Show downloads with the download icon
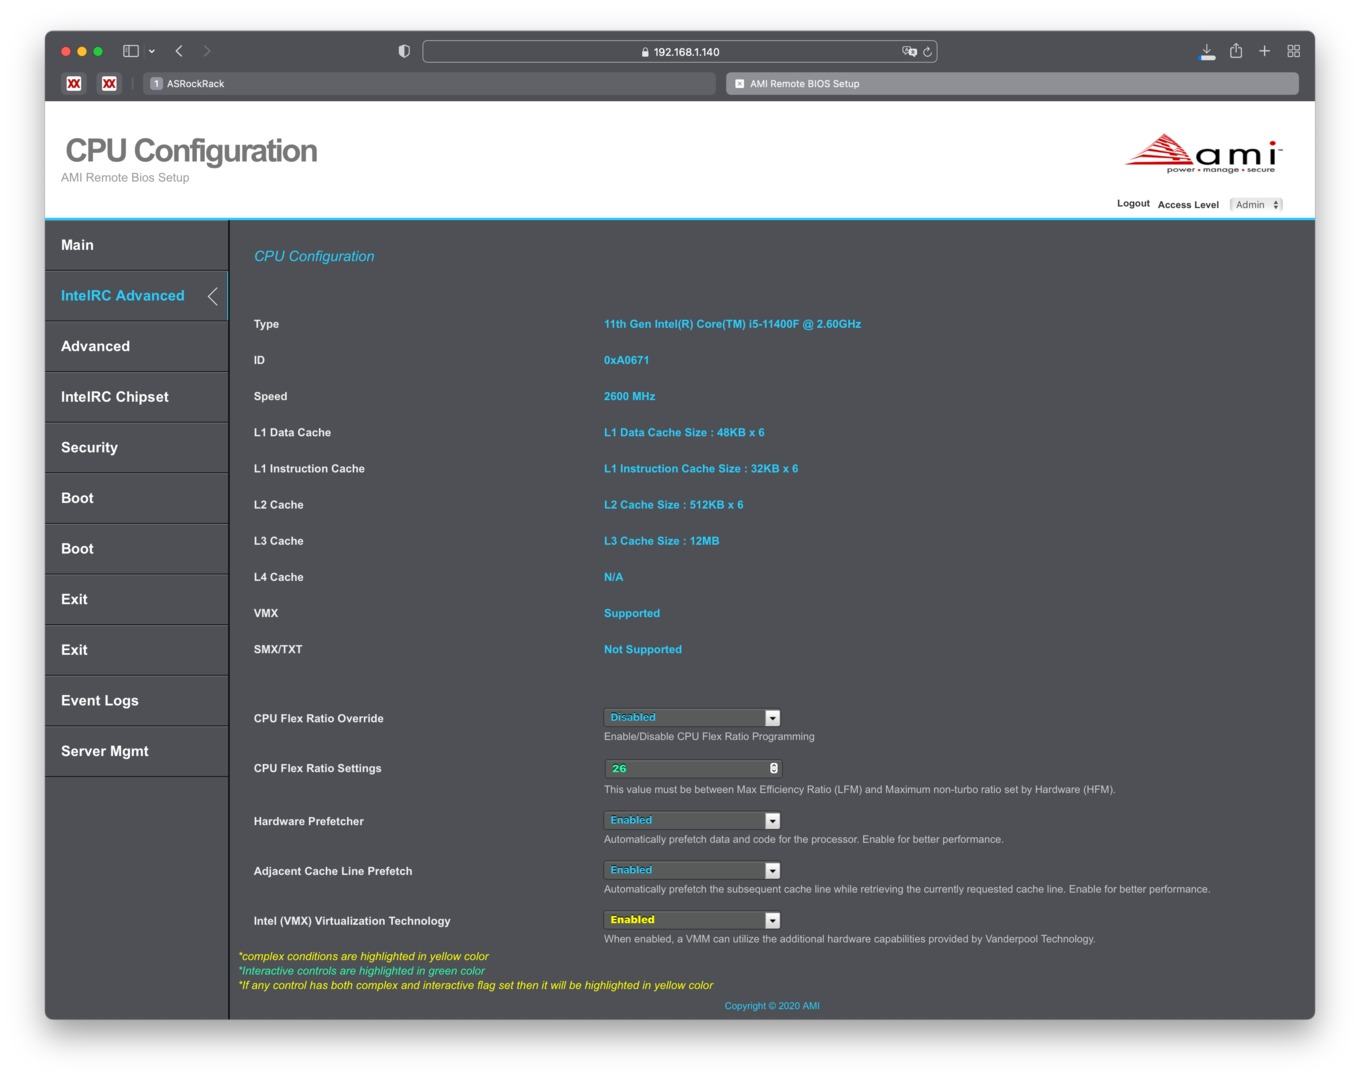Viewport: 1360px width, 1079px height. click(1207, 51)
